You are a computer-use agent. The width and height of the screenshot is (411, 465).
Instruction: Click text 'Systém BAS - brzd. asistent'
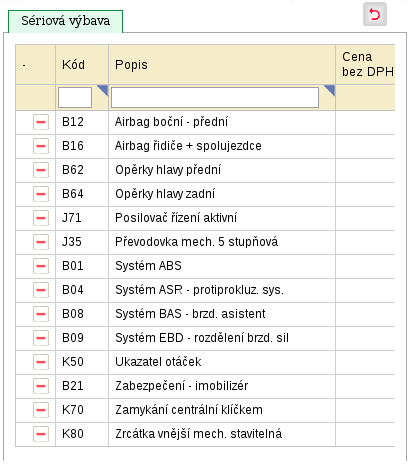point(190,314)
